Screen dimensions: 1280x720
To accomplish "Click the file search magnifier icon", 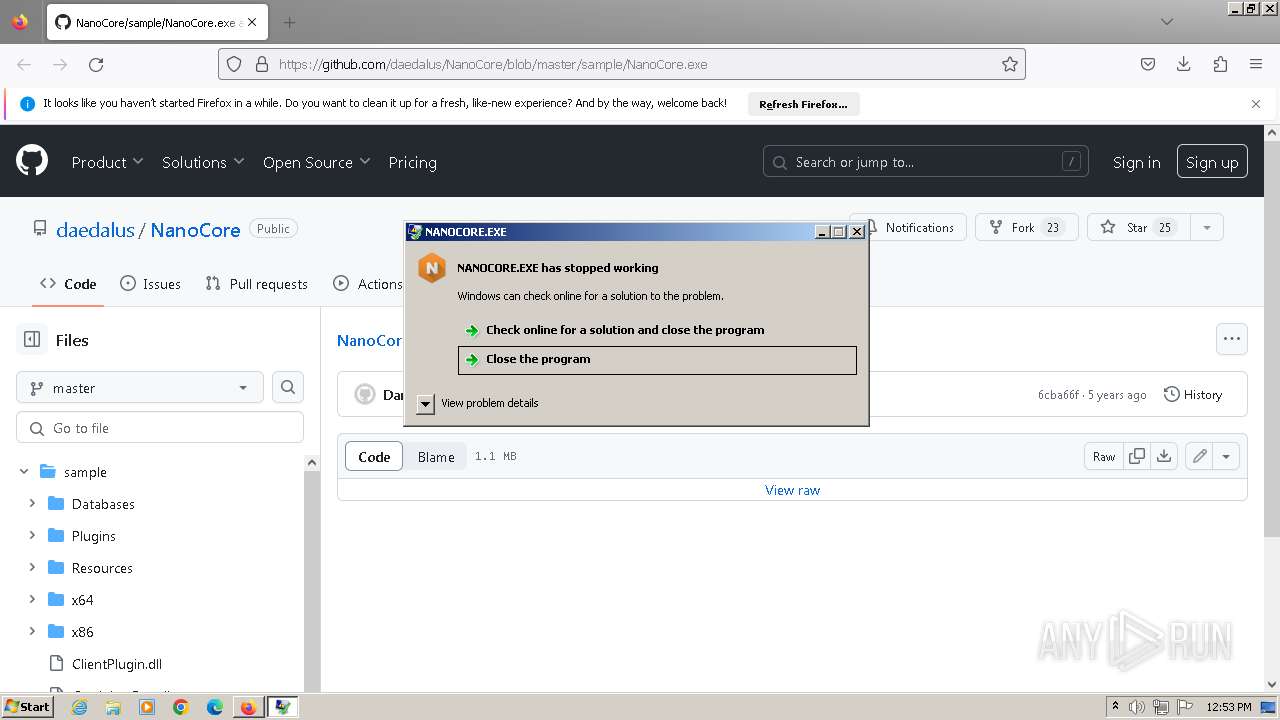I will 288,387.
